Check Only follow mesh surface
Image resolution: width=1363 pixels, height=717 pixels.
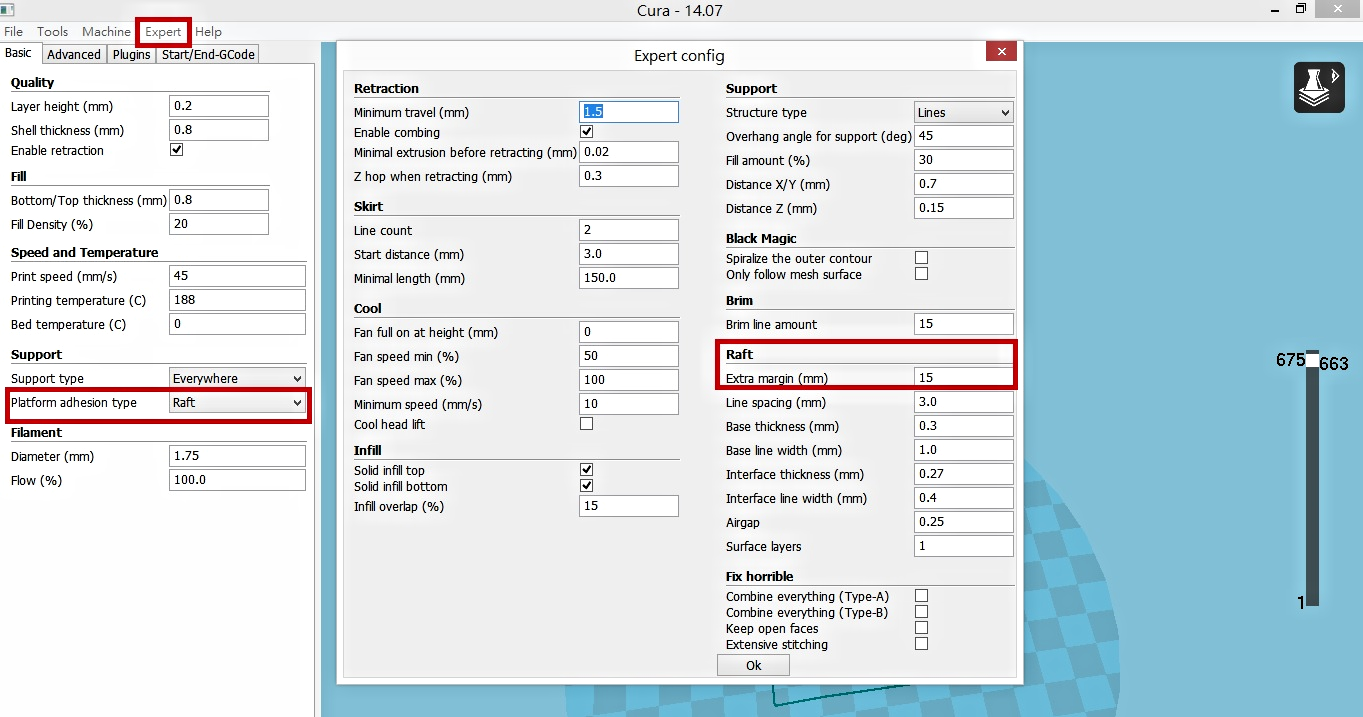coord(922,274)
